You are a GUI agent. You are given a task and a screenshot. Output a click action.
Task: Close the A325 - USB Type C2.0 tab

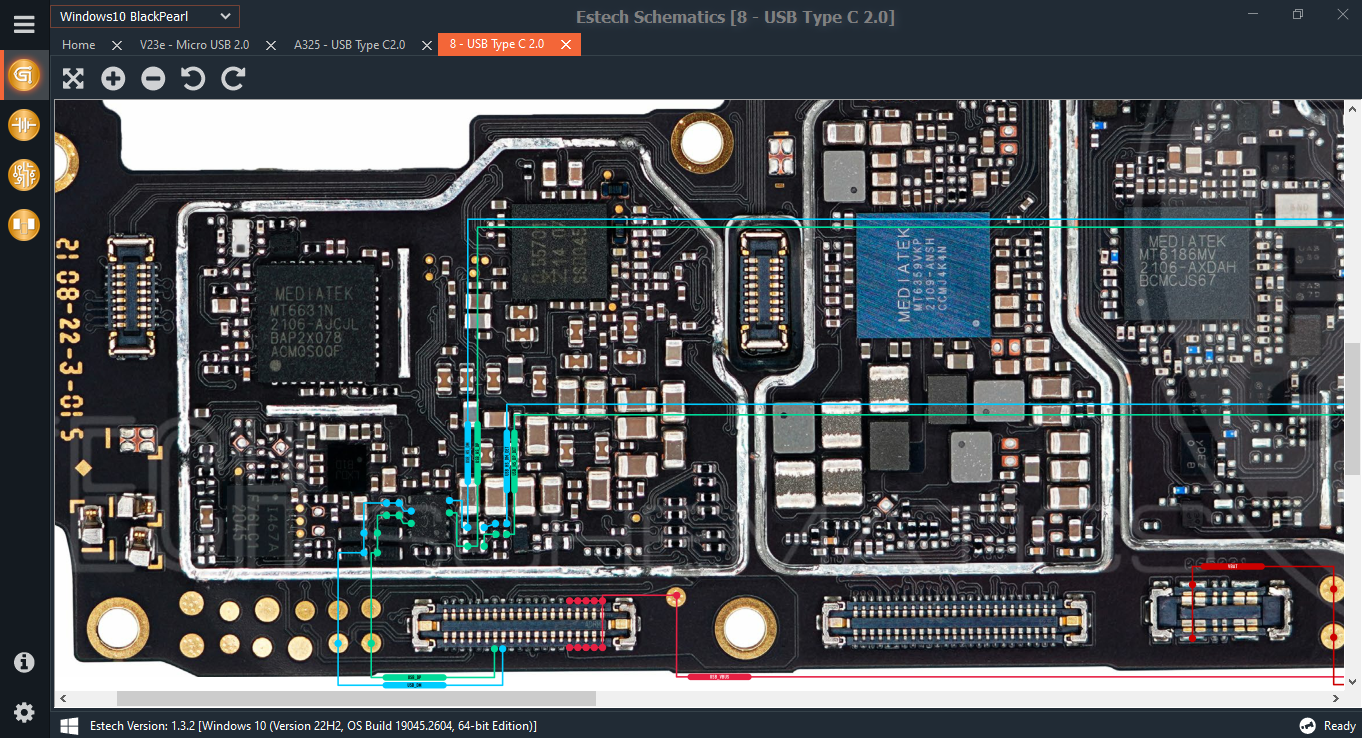(427, 45)
